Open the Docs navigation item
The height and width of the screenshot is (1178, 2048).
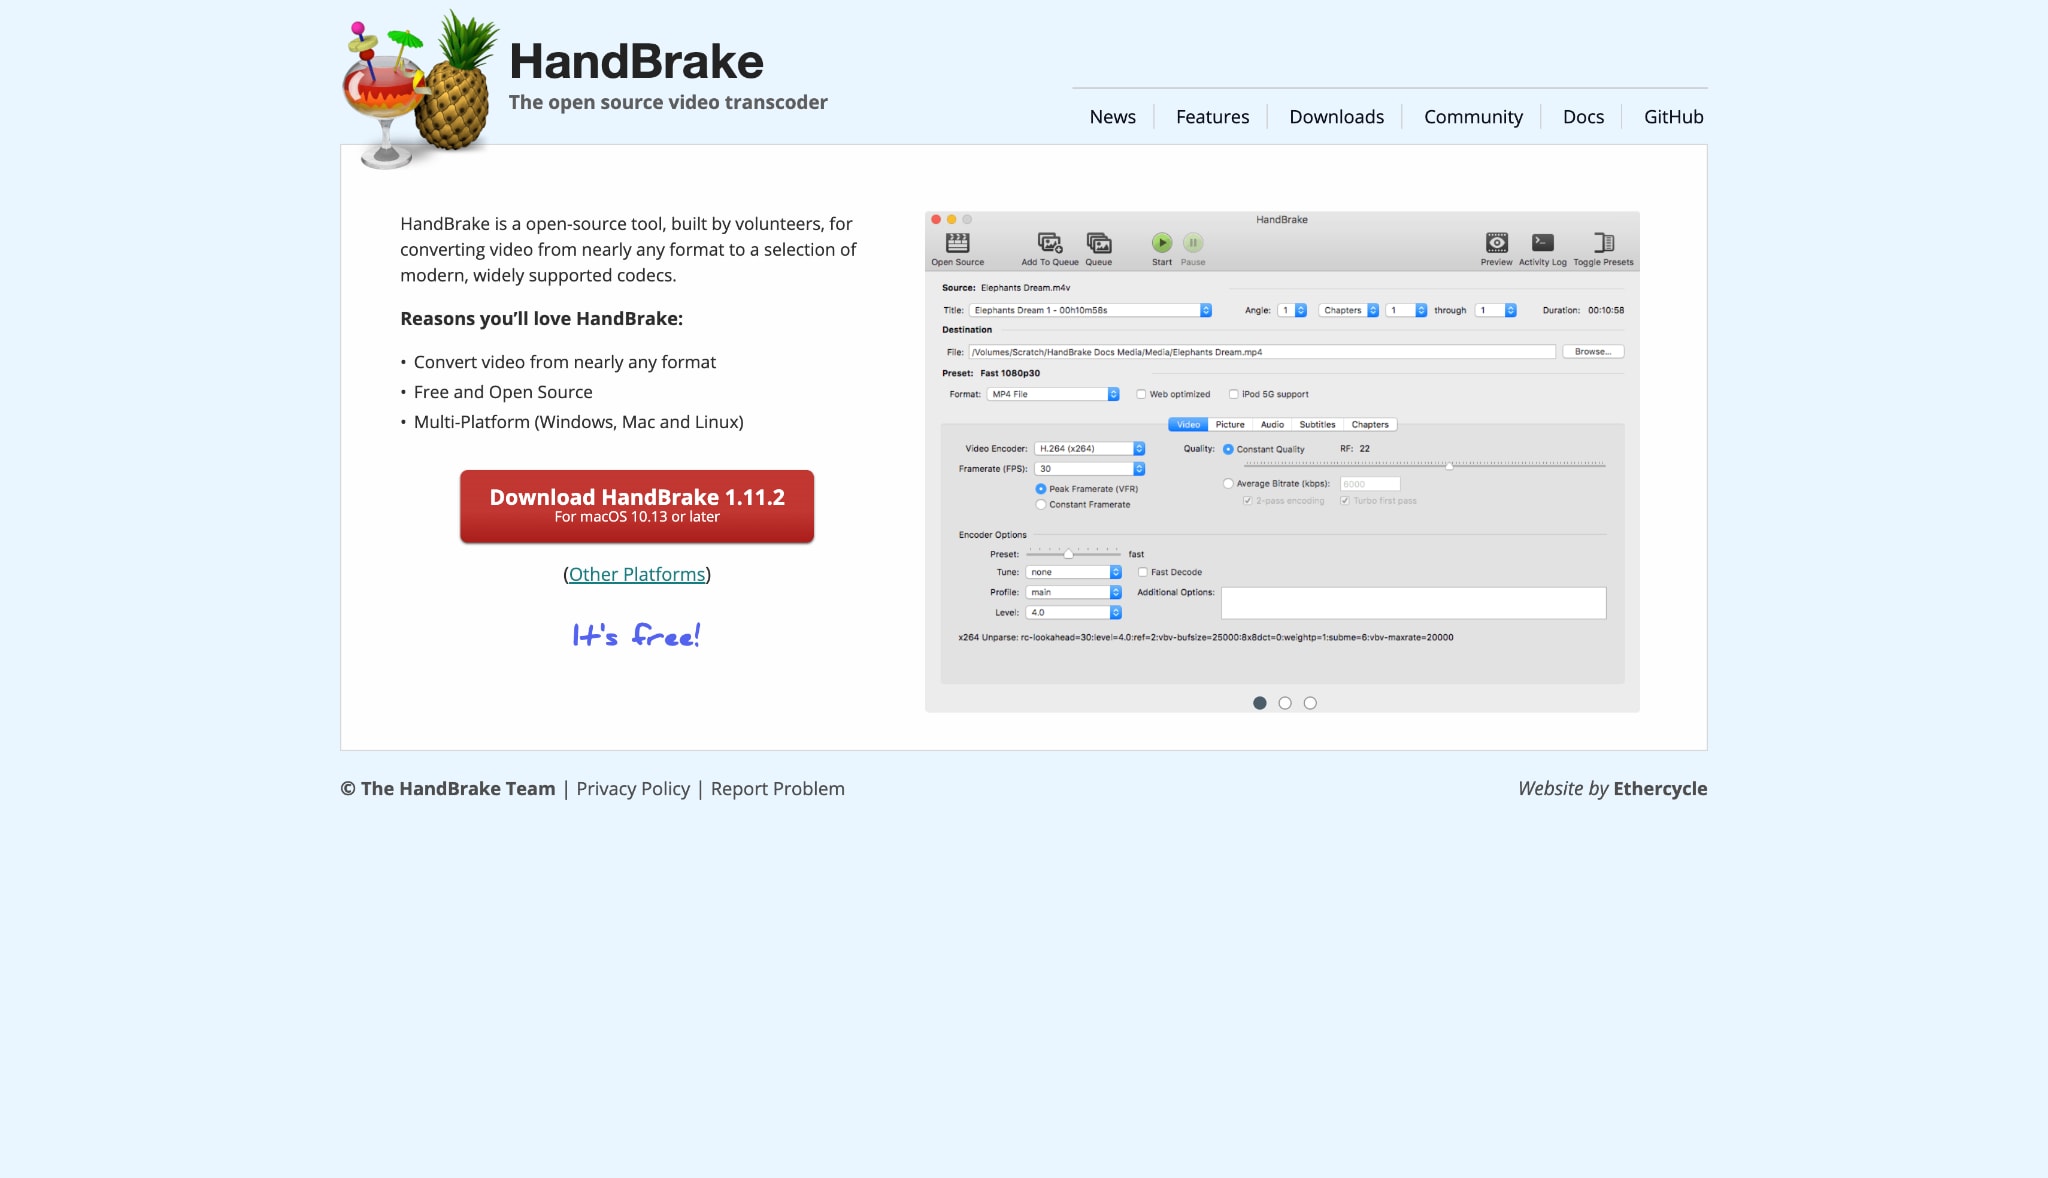(1583, 117)
